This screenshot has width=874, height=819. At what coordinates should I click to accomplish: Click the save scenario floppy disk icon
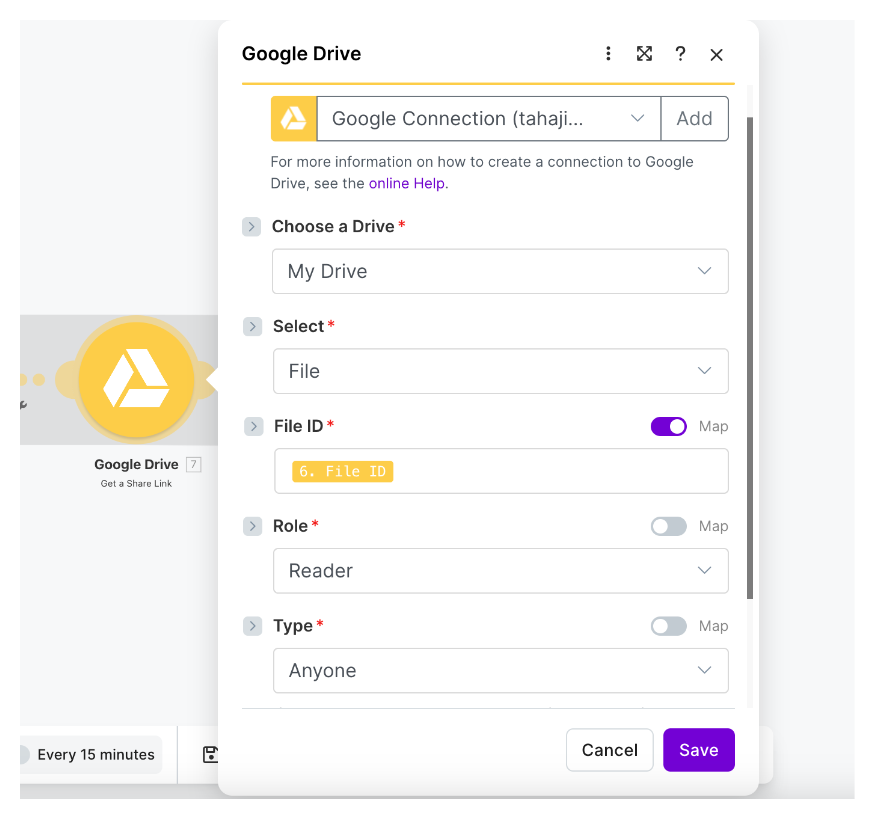point(210,755)
